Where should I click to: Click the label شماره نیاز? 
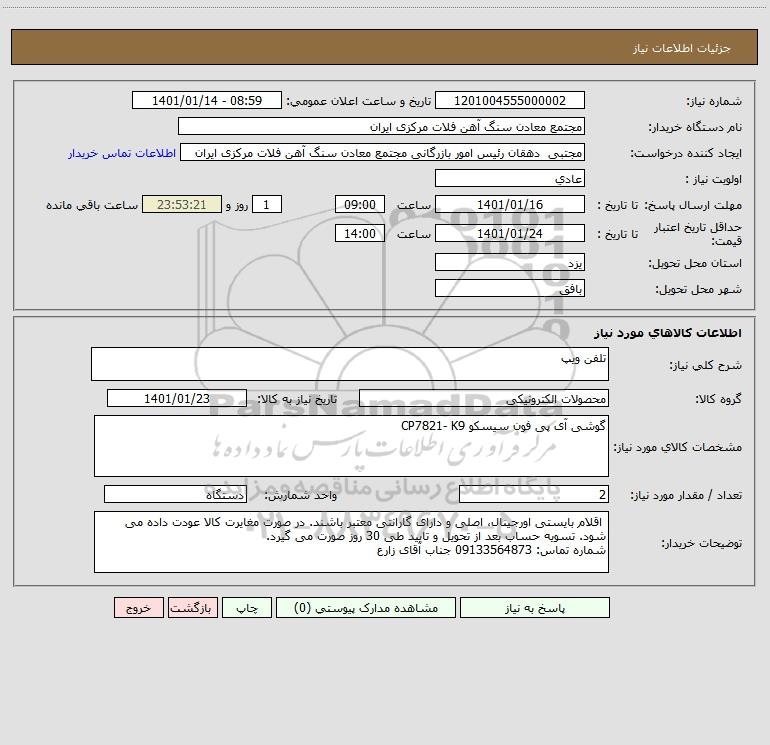(714, 101)
